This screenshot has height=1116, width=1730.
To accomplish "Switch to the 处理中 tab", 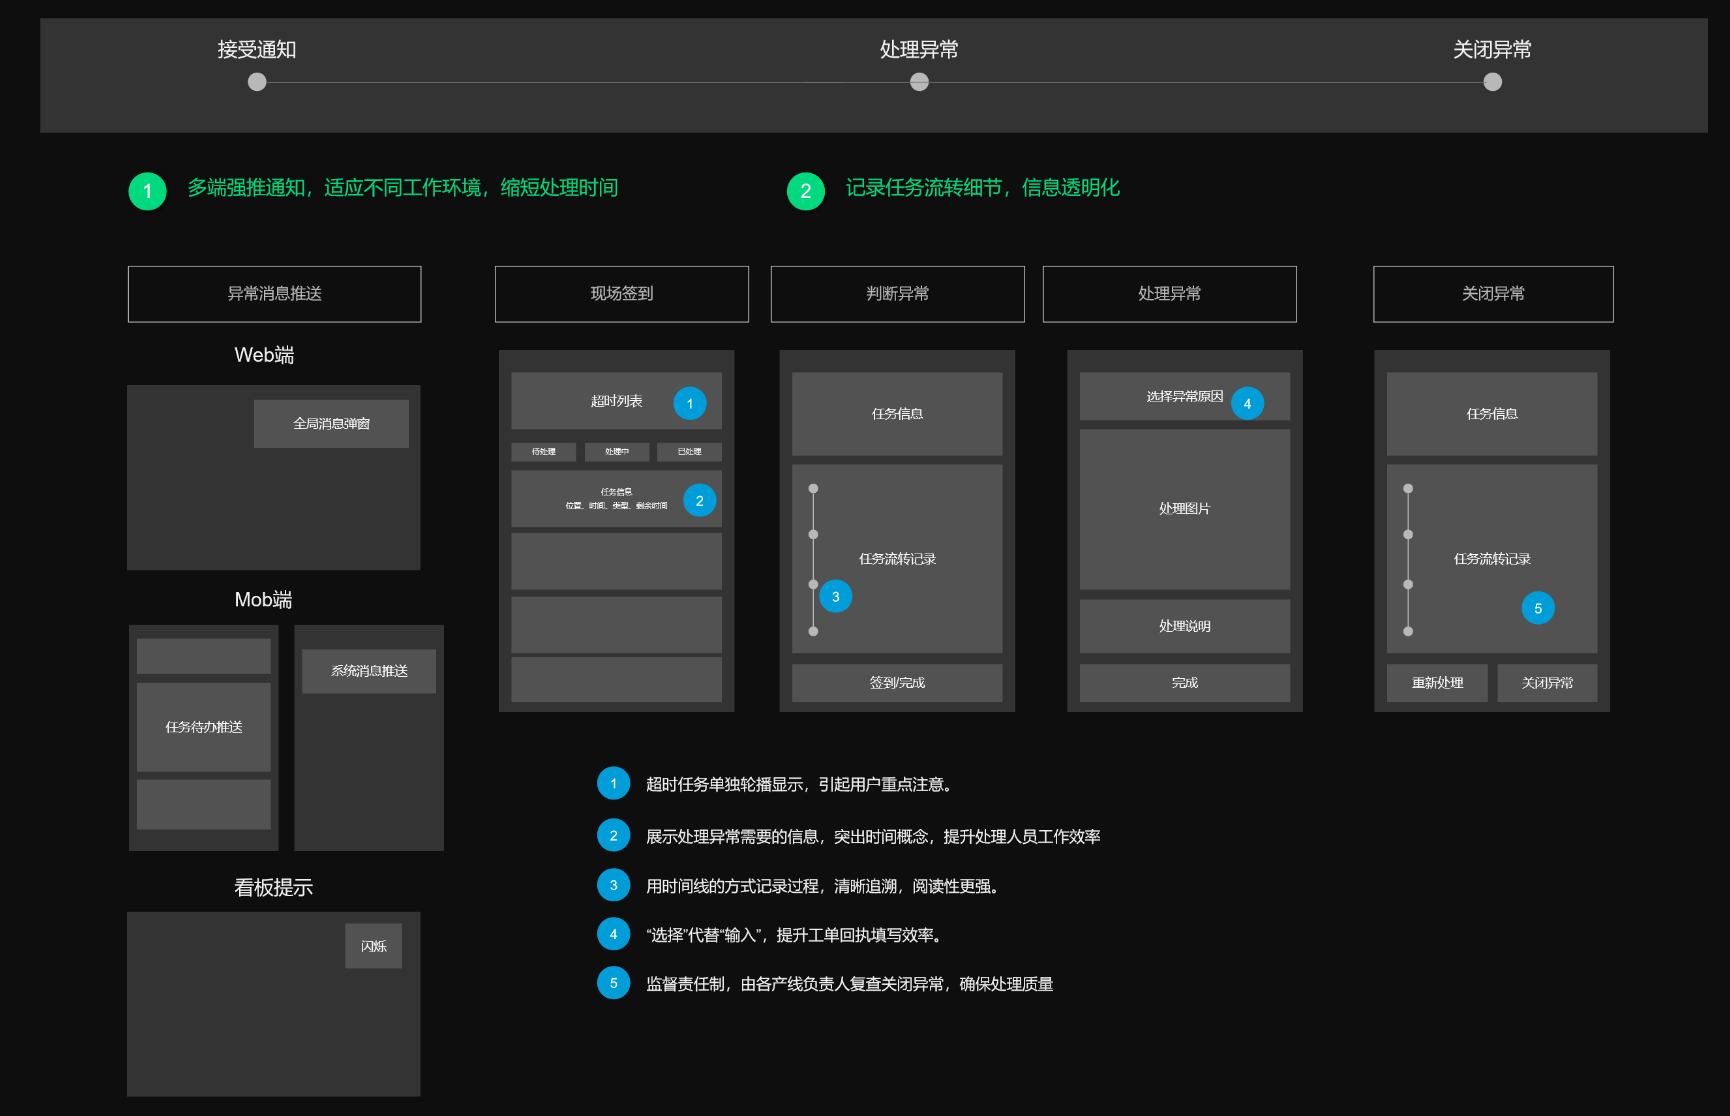I will (617, 452).
